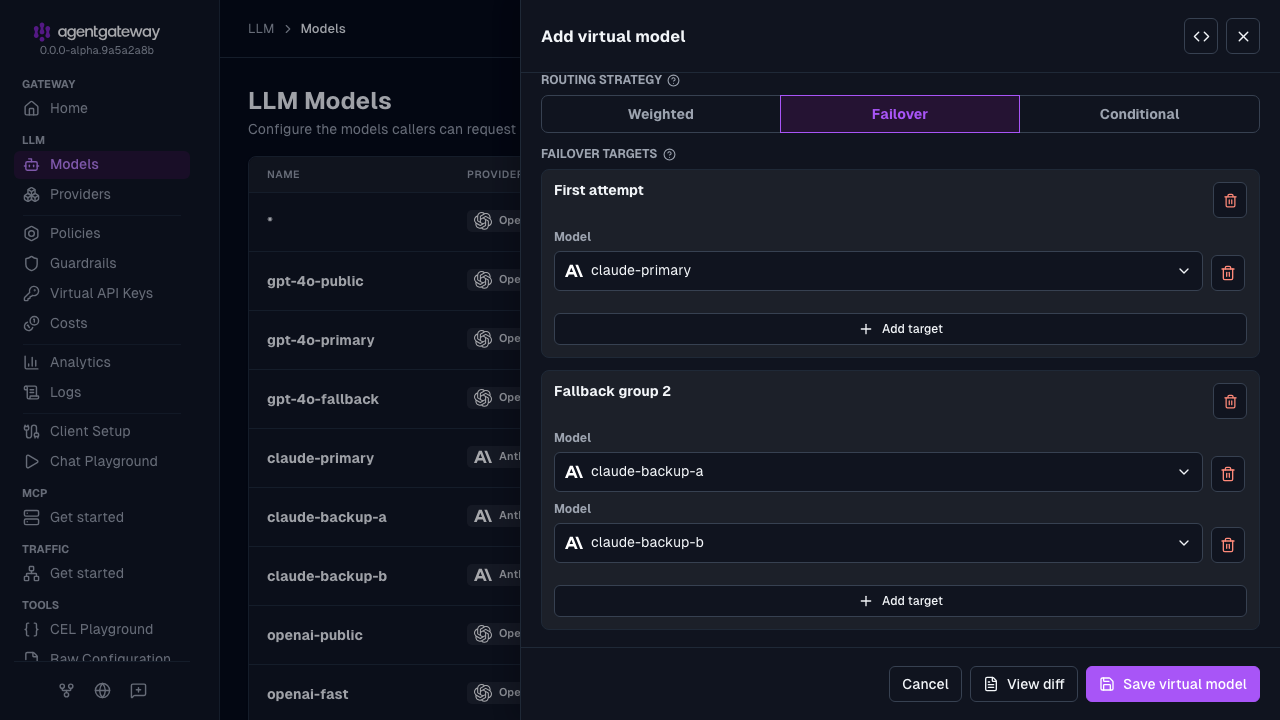Click the globe icon in sidebar footer

(102, 690)
